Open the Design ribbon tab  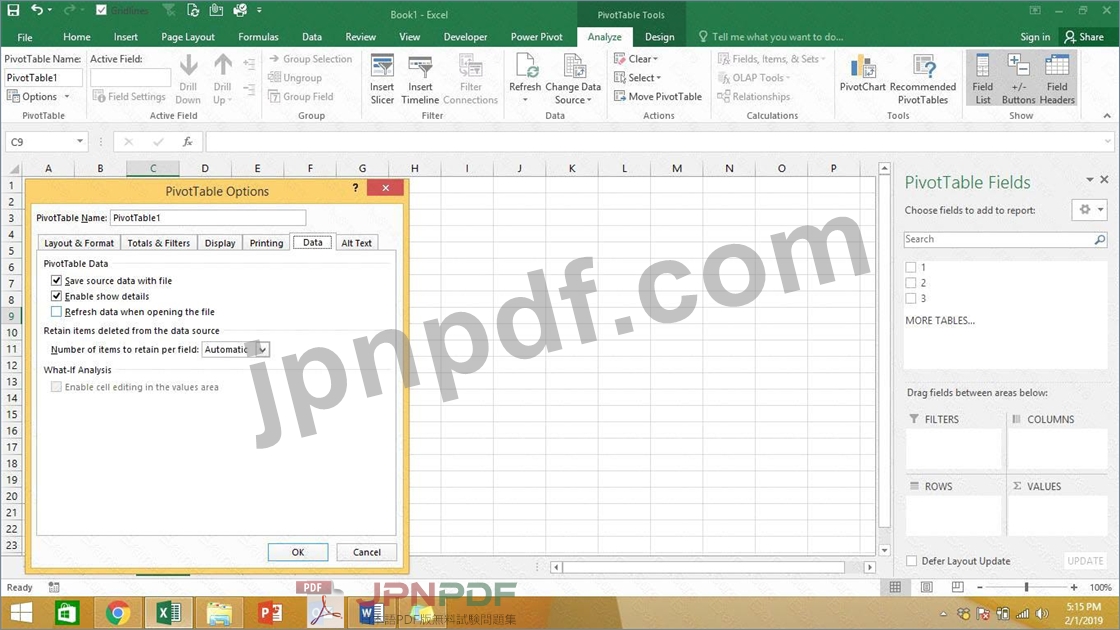point(659,37)
